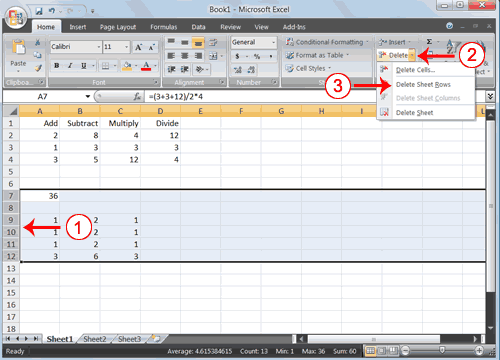Click the Merge and Center icon
This screenshot has width=500, height=360.
(213, 56)
